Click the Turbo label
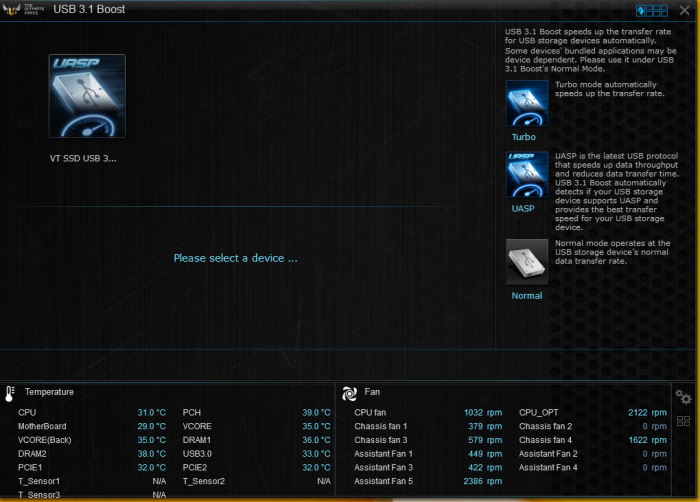This screenshot has height=502, width=700. point(524,137)
